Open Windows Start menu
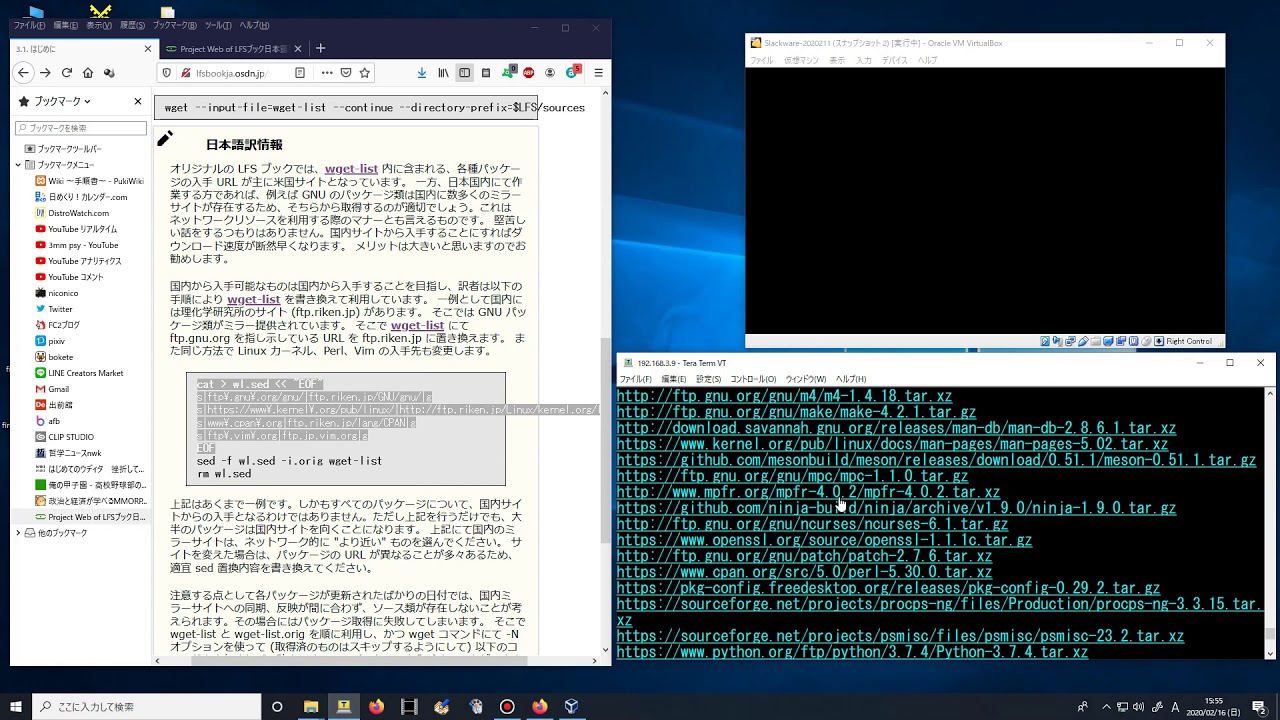The image size is (1280, 720). [16, 706]
